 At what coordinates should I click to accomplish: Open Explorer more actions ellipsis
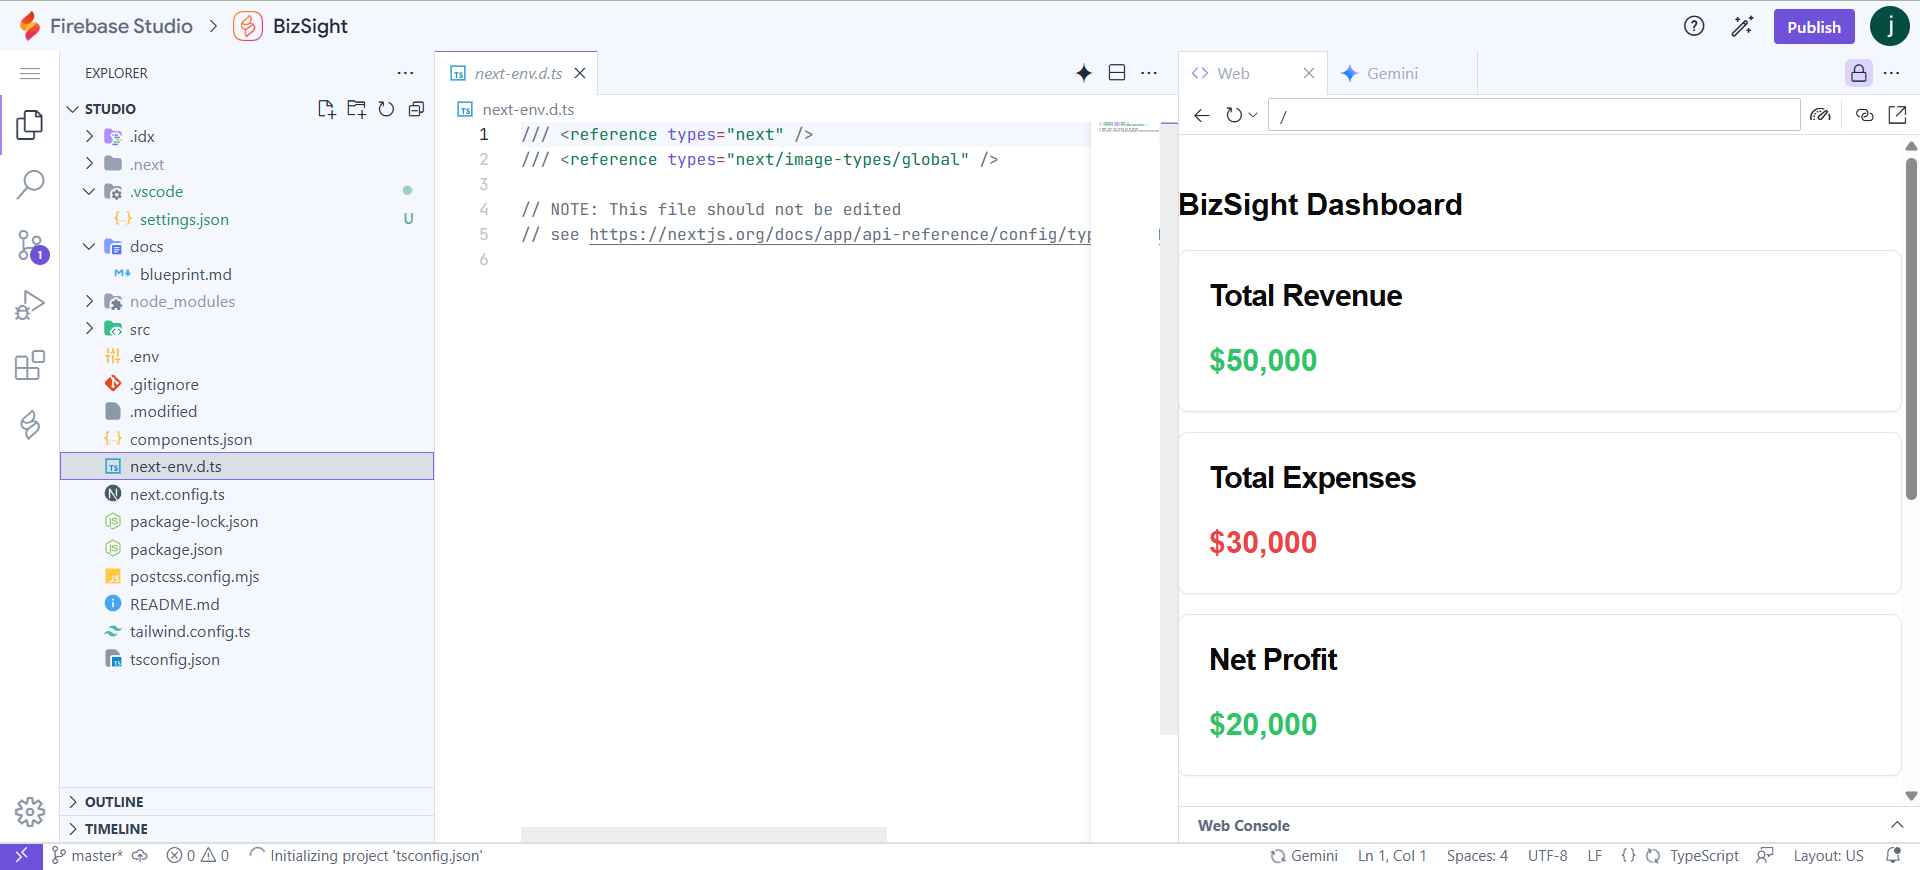pyautogui.click(x=405, y=73)
